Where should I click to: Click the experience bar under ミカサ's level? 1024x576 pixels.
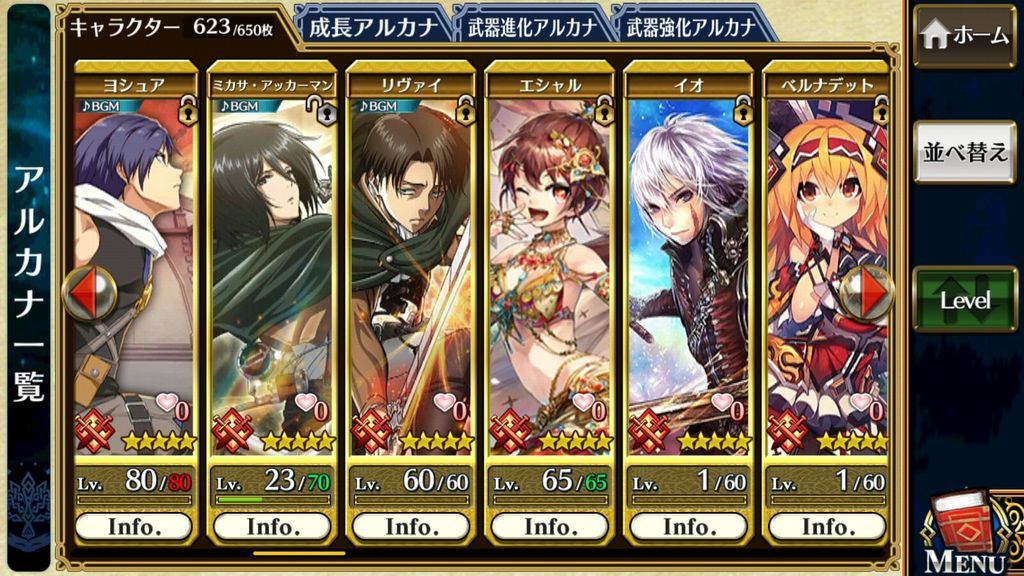pos(273,500)
